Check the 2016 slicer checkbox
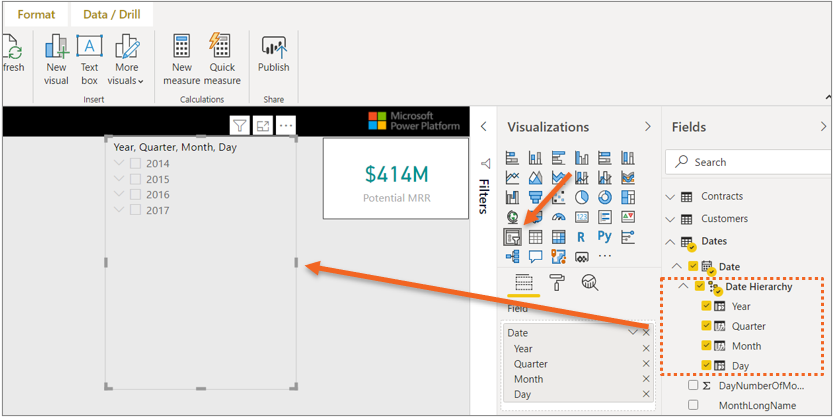834x420 pixels. pos(136,194)
